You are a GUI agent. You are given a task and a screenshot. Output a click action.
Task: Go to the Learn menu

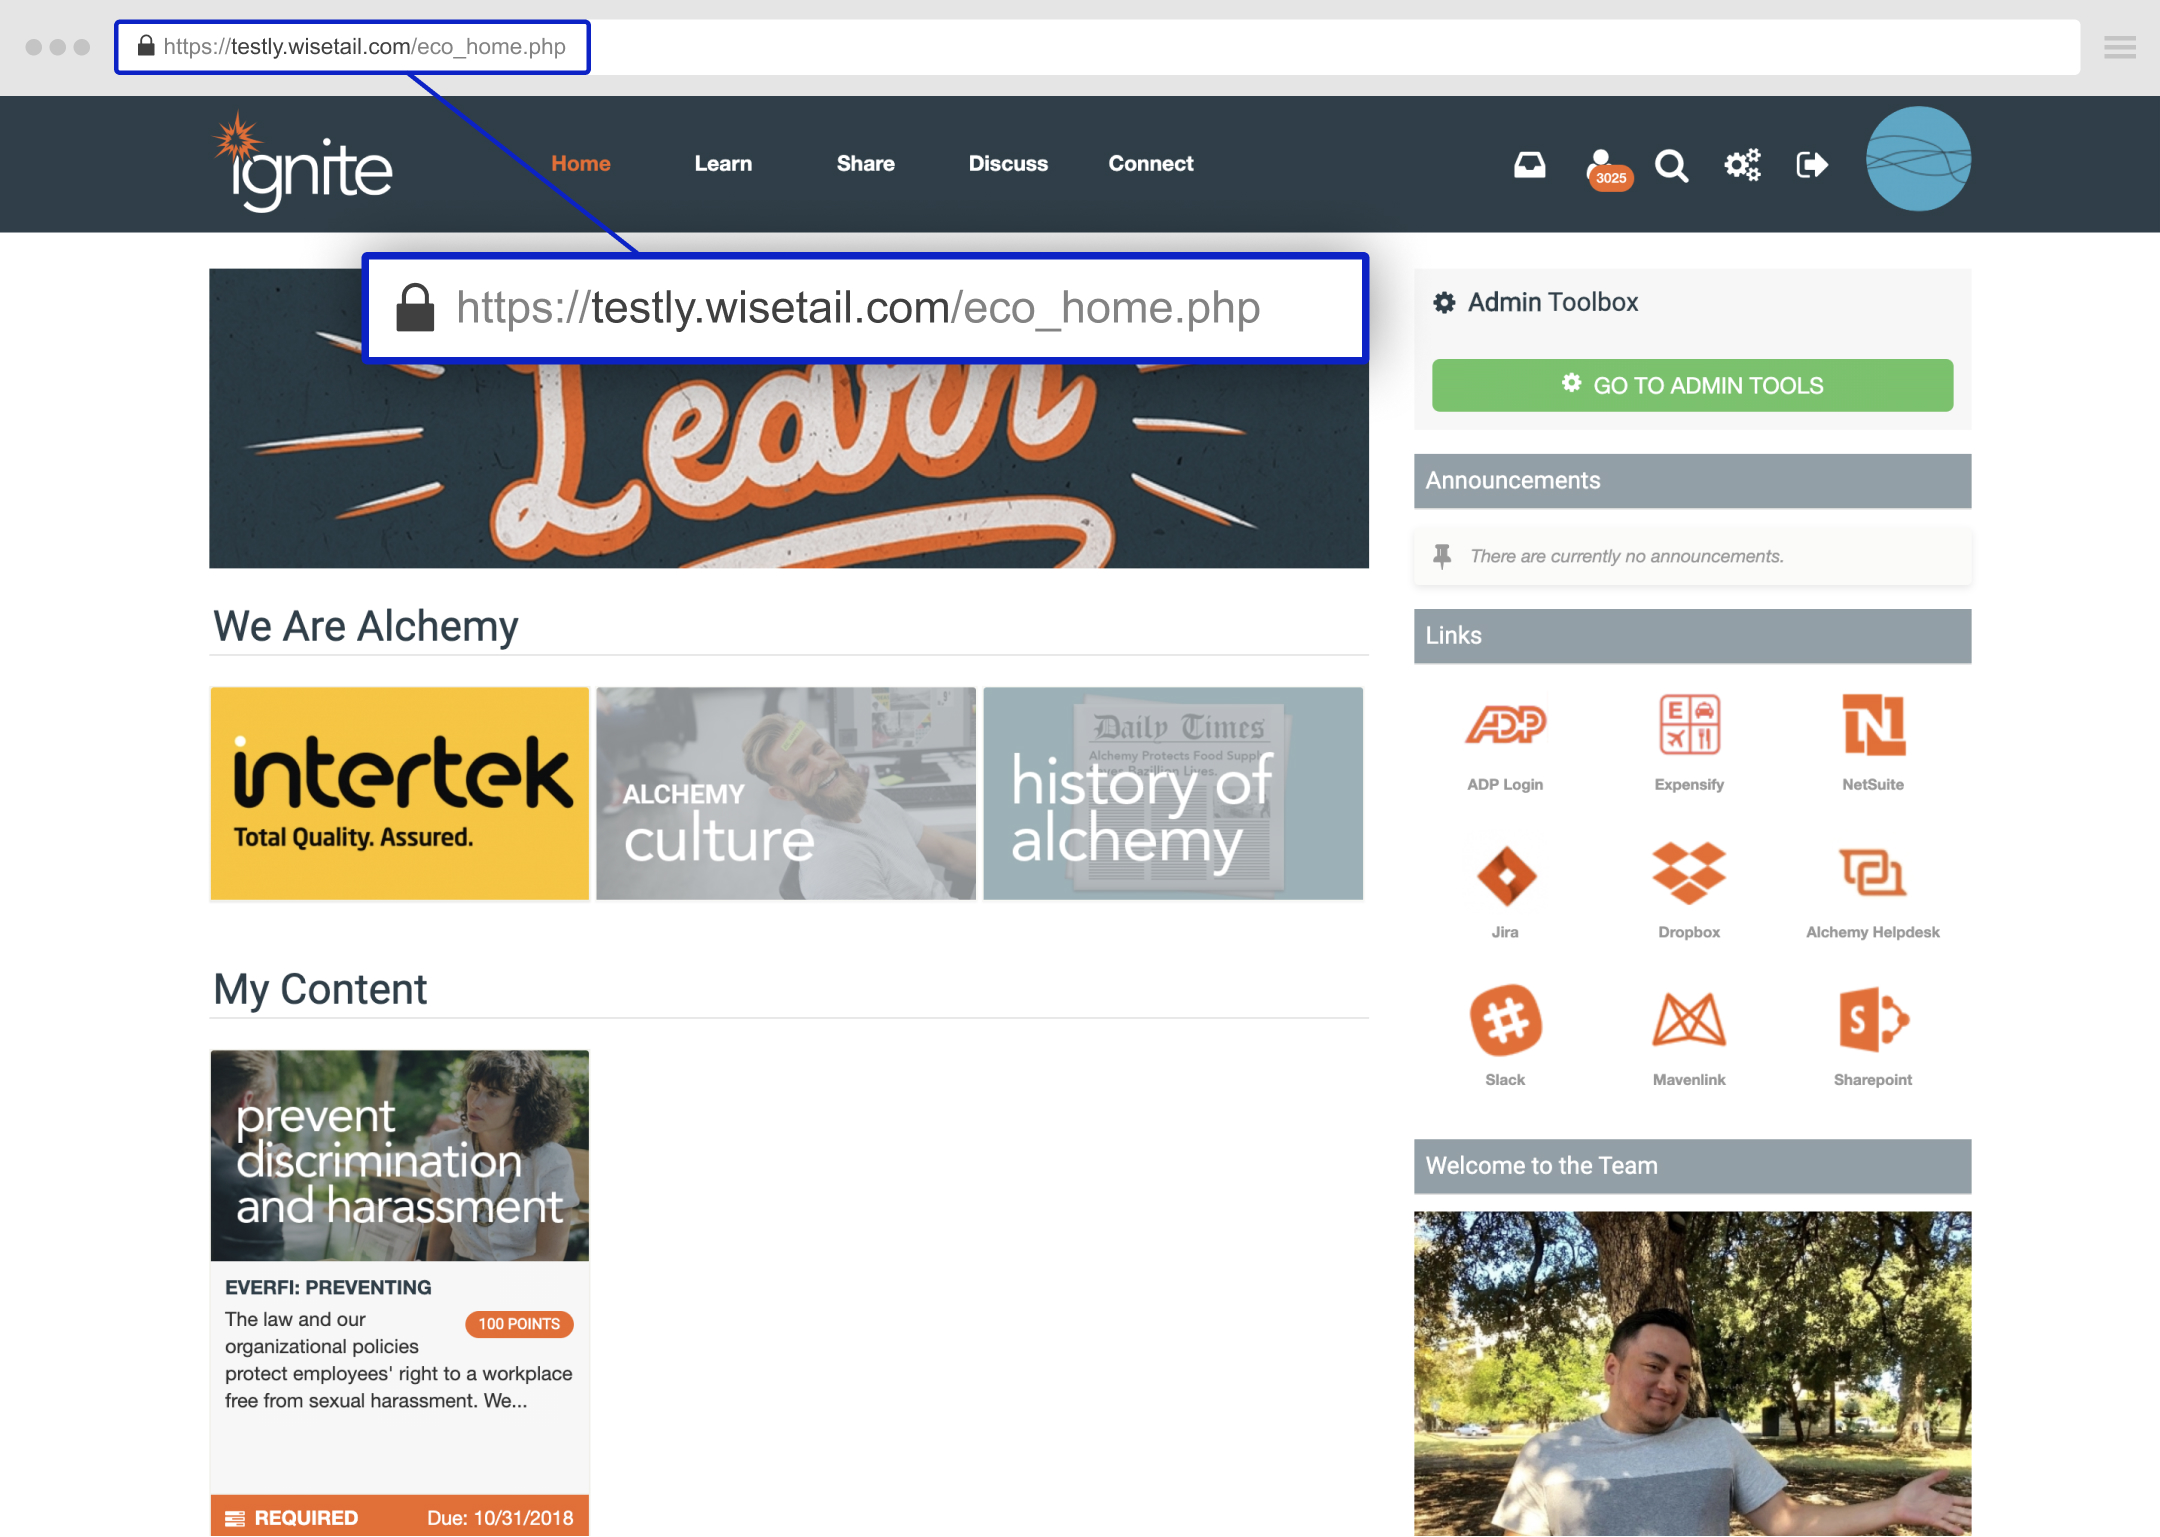click(723, 164)
